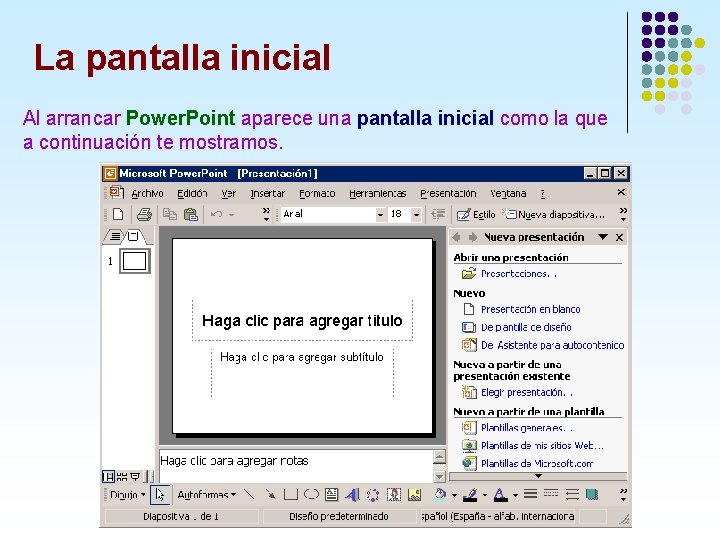Screen dimensions: 720x540
Task: Select the Ellipse shape tool
Action: pos(311,495)
